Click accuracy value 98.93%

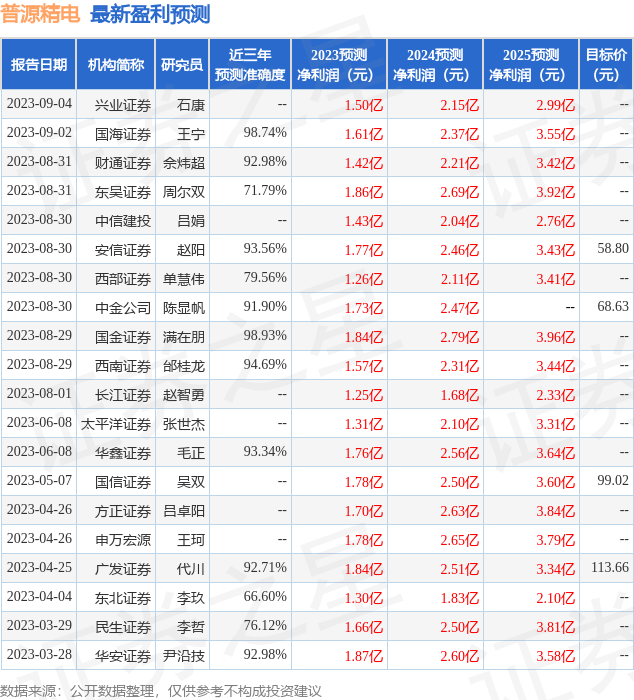(265, 336)
